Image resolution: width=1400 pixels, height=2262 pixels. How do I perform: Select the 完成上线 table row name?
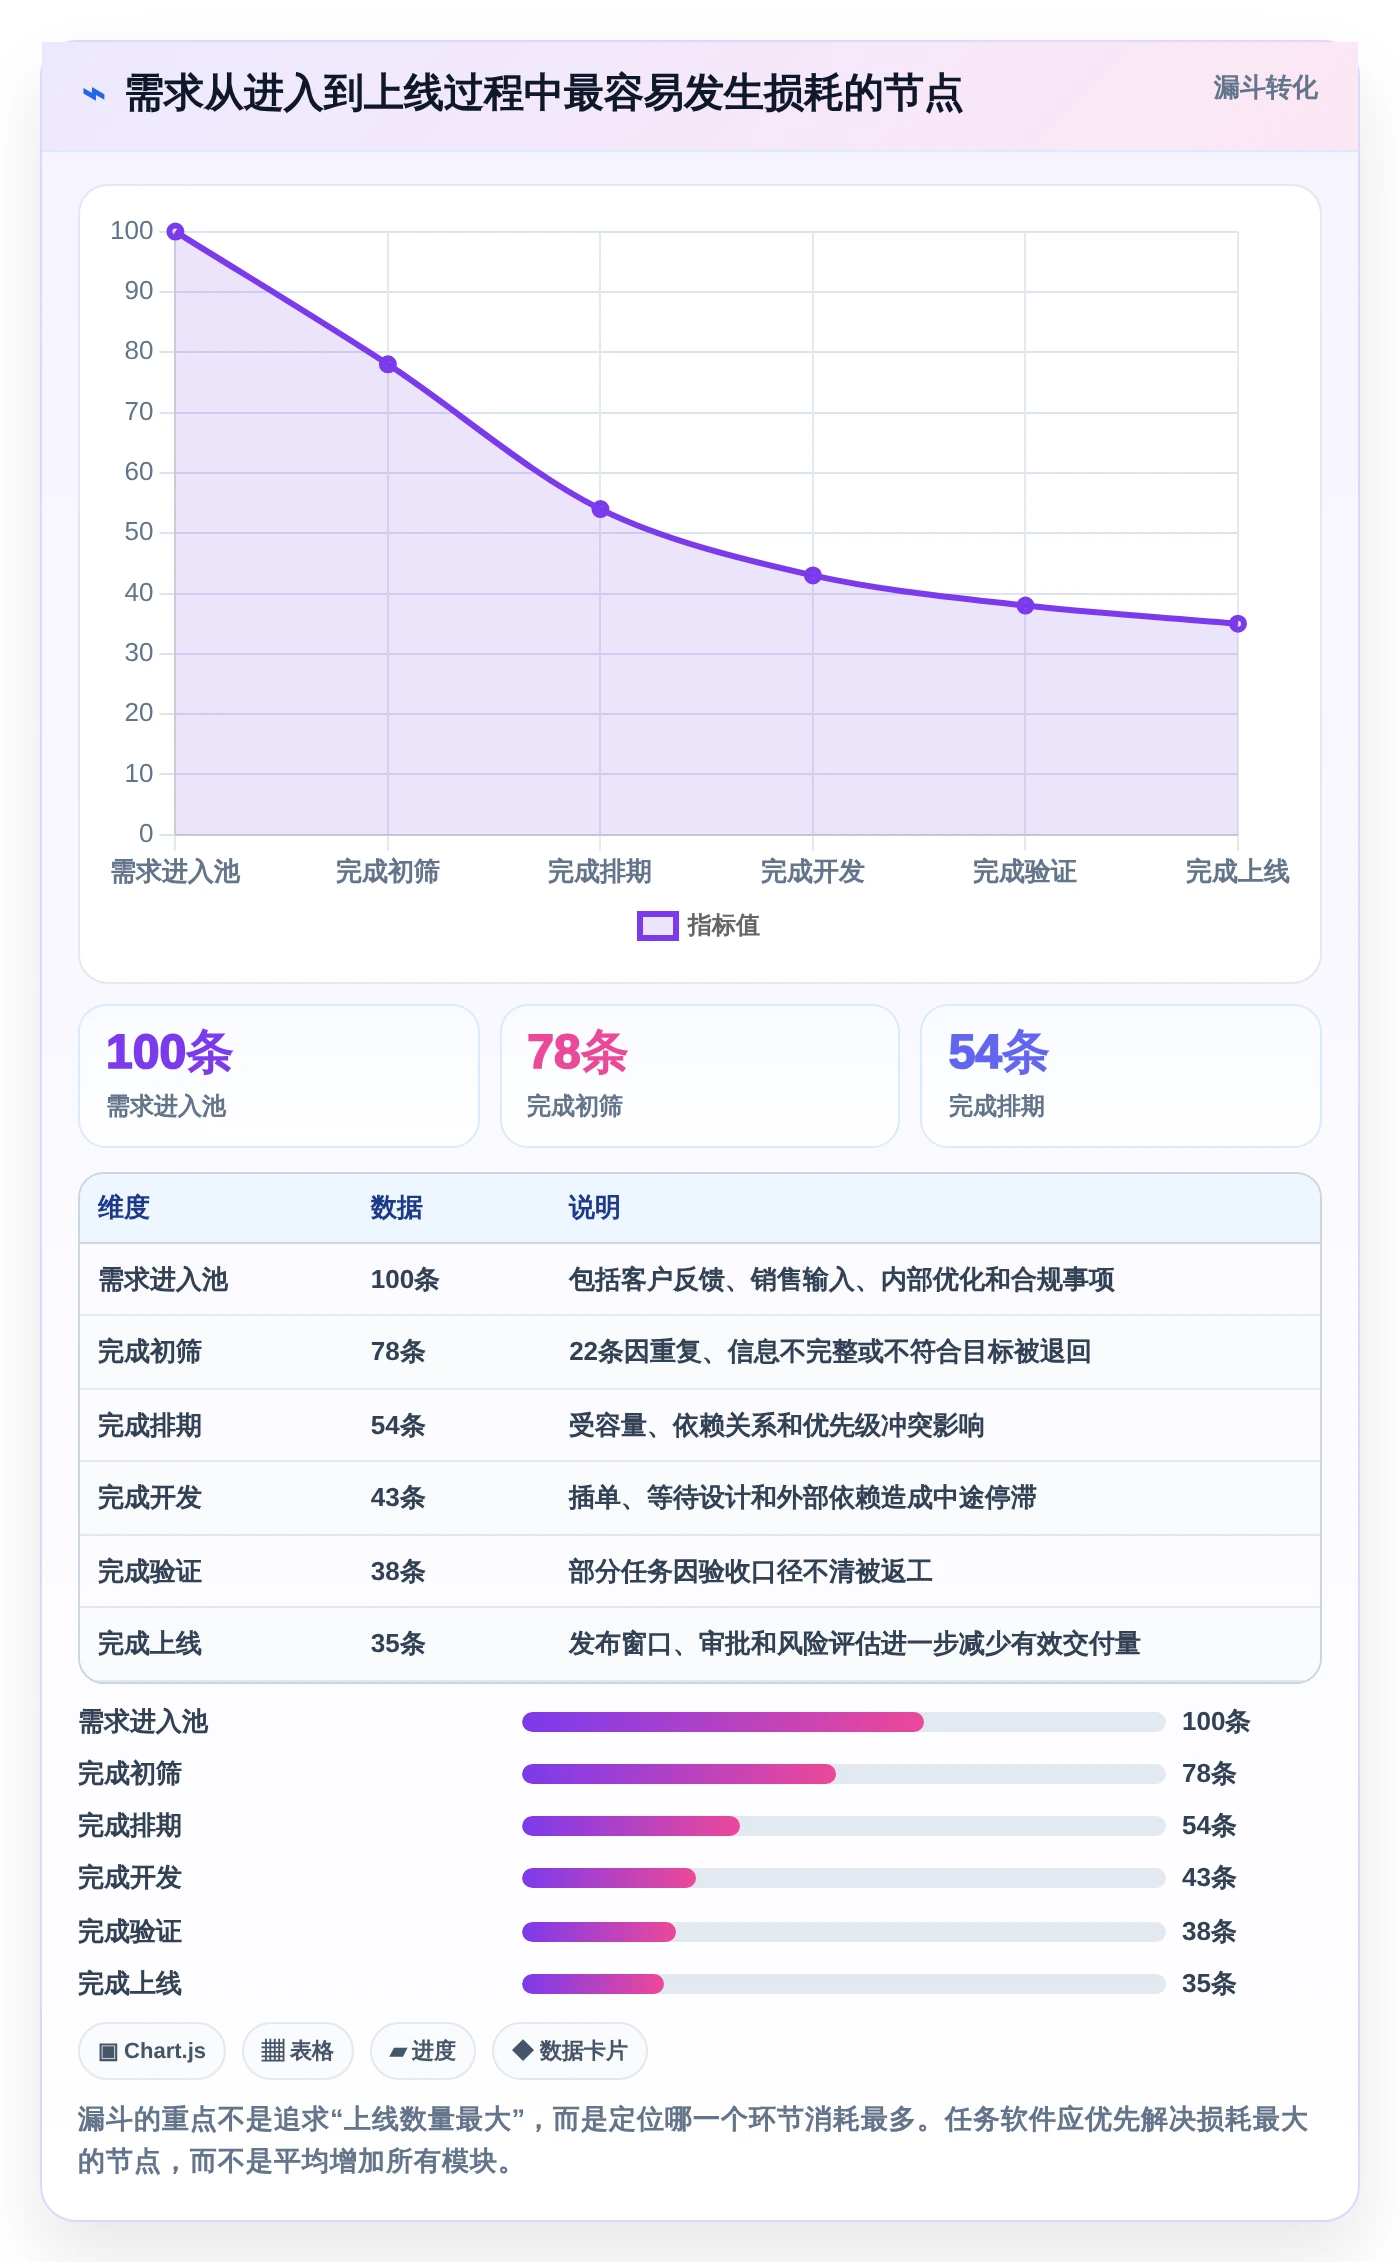pyautogui.click(x=150, y=1644)
